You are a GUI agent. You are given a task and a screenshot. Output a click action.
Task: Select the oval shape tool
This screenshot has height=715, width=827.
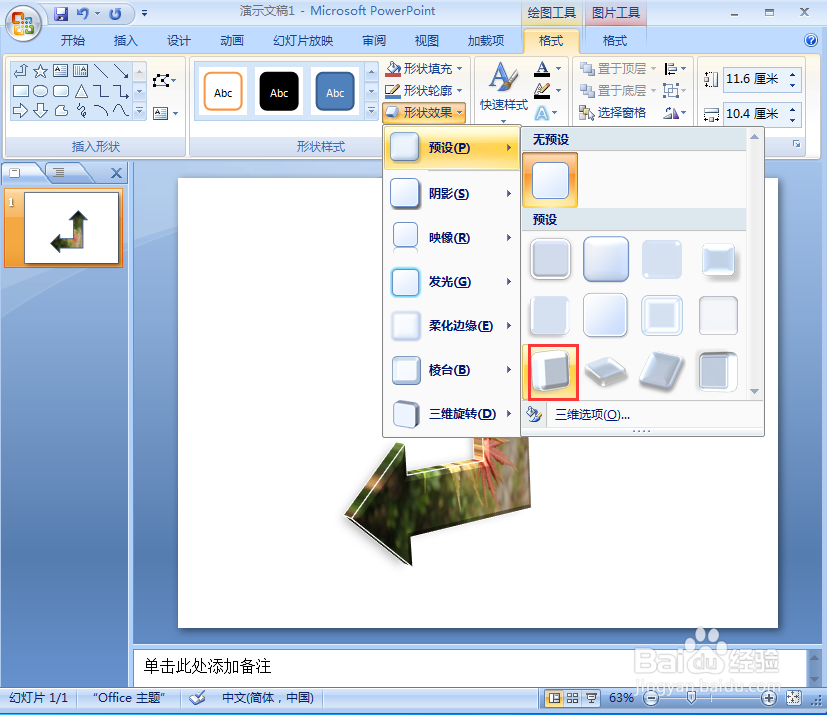tap(40, 91)
